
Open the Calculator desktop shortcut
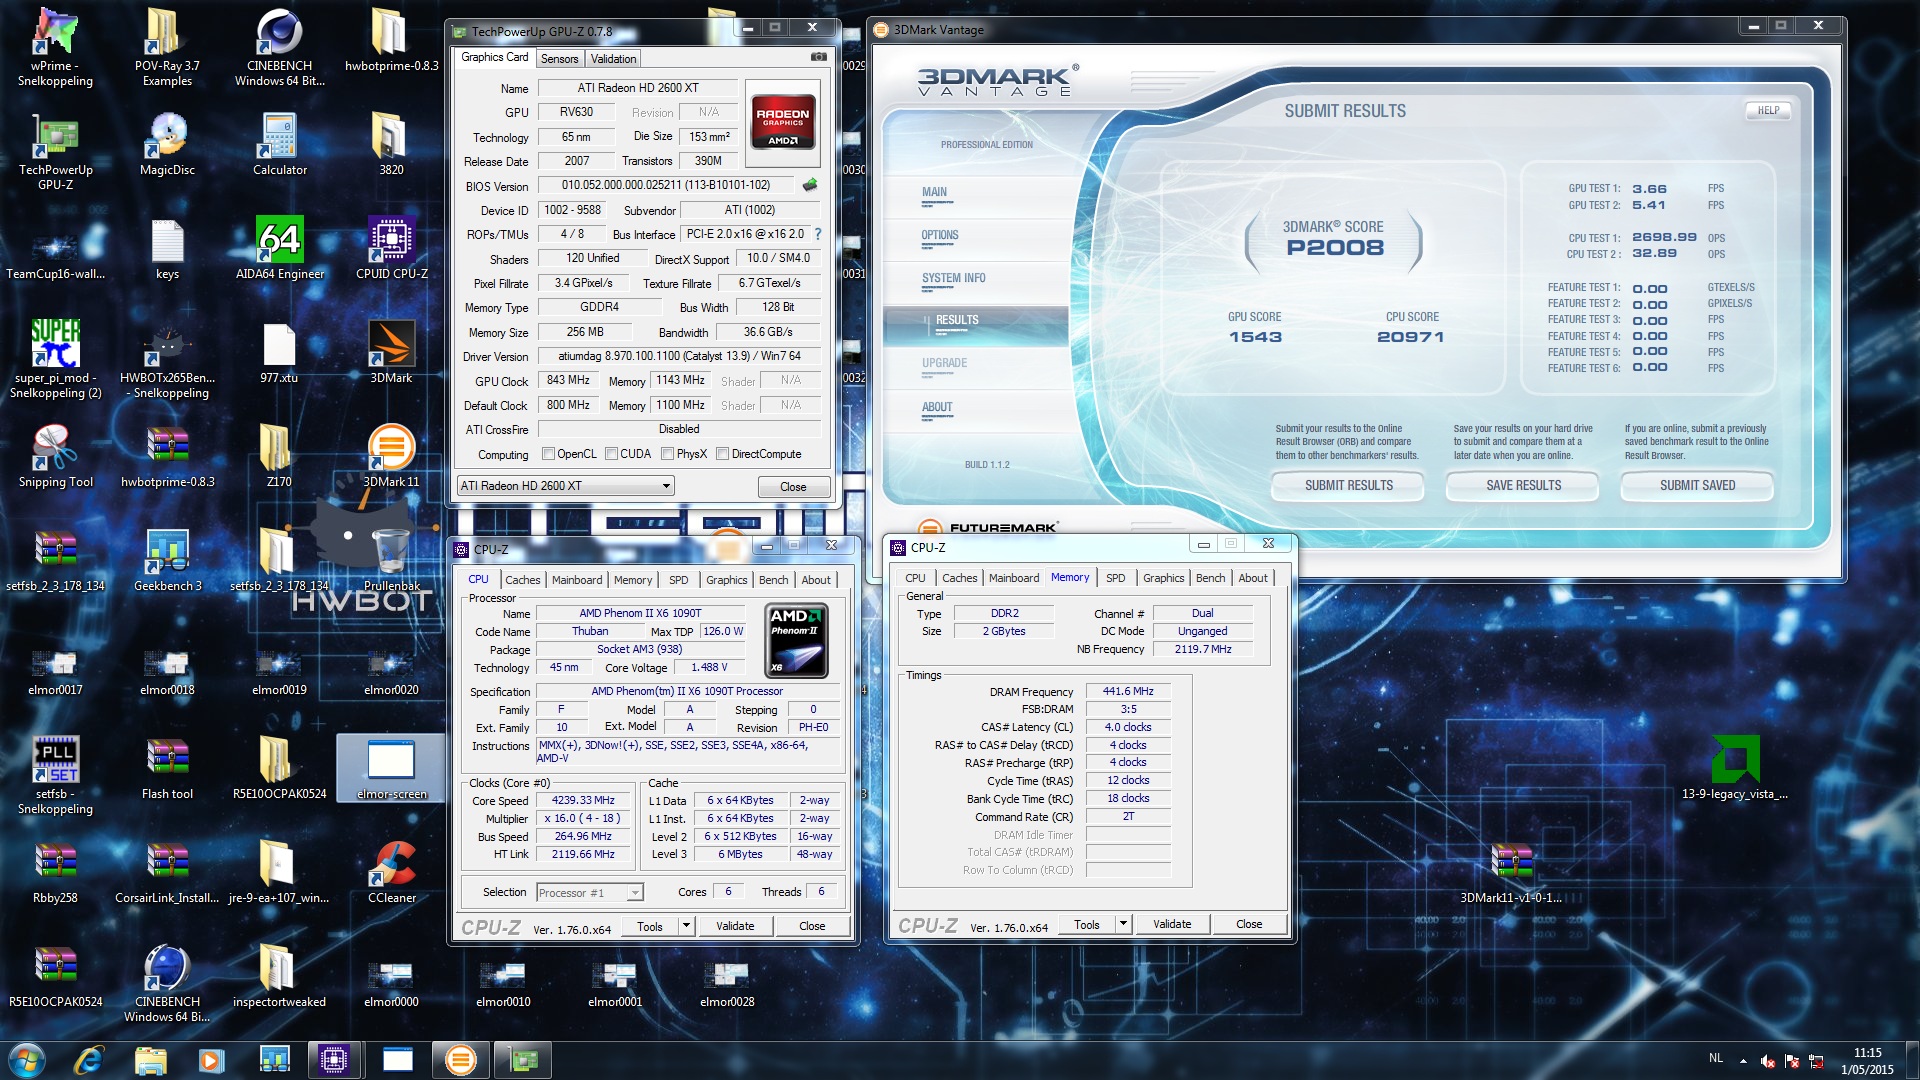coord(280,144)
